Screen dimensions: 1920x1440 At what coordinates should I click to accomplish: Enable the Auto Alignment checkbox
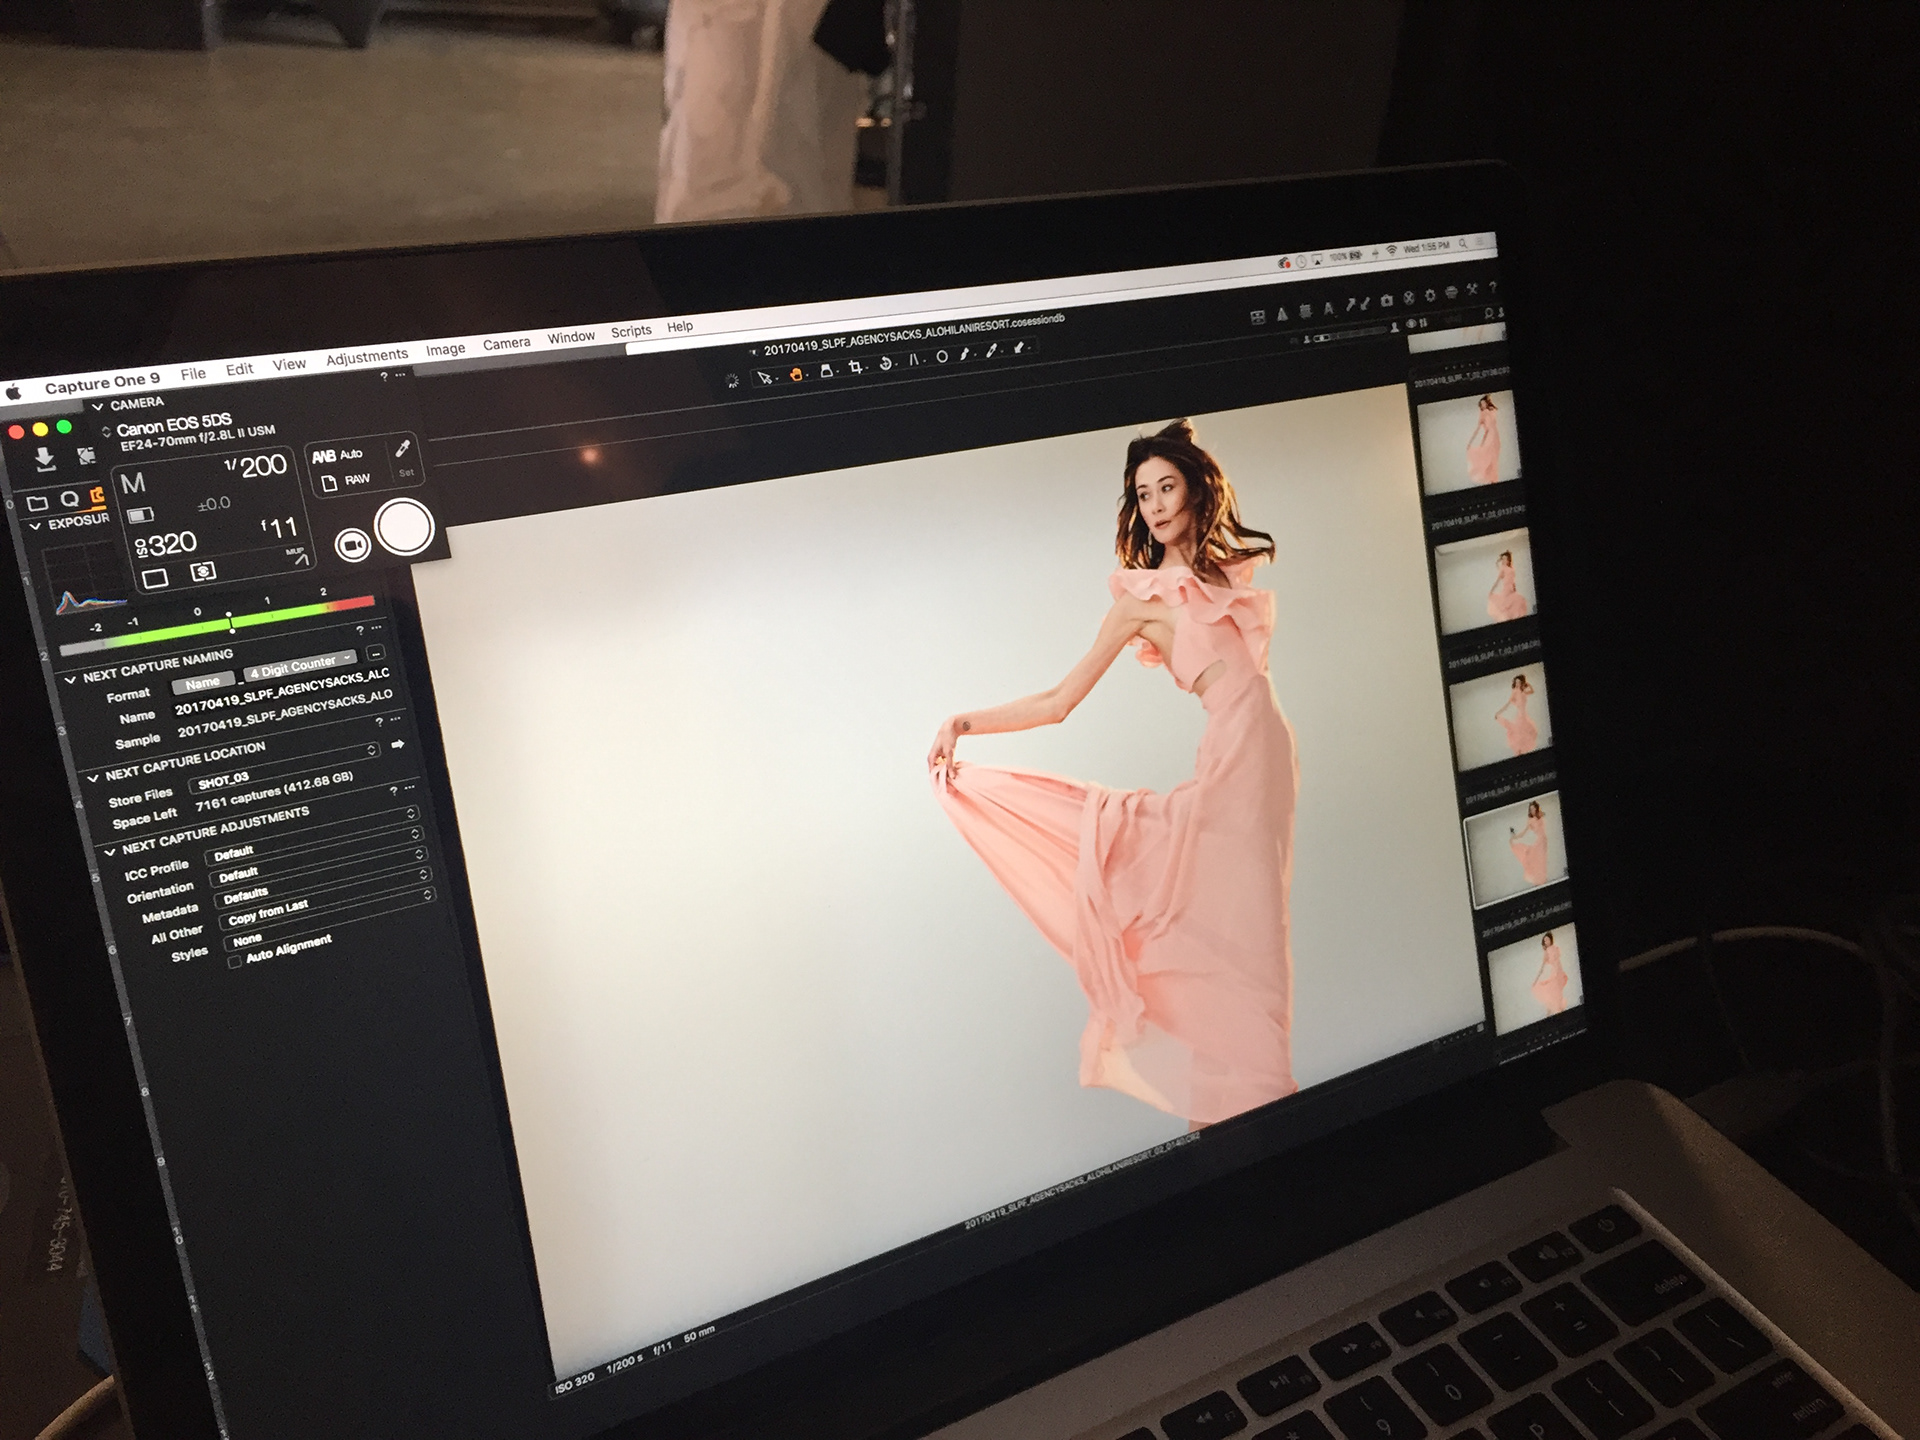235,962
